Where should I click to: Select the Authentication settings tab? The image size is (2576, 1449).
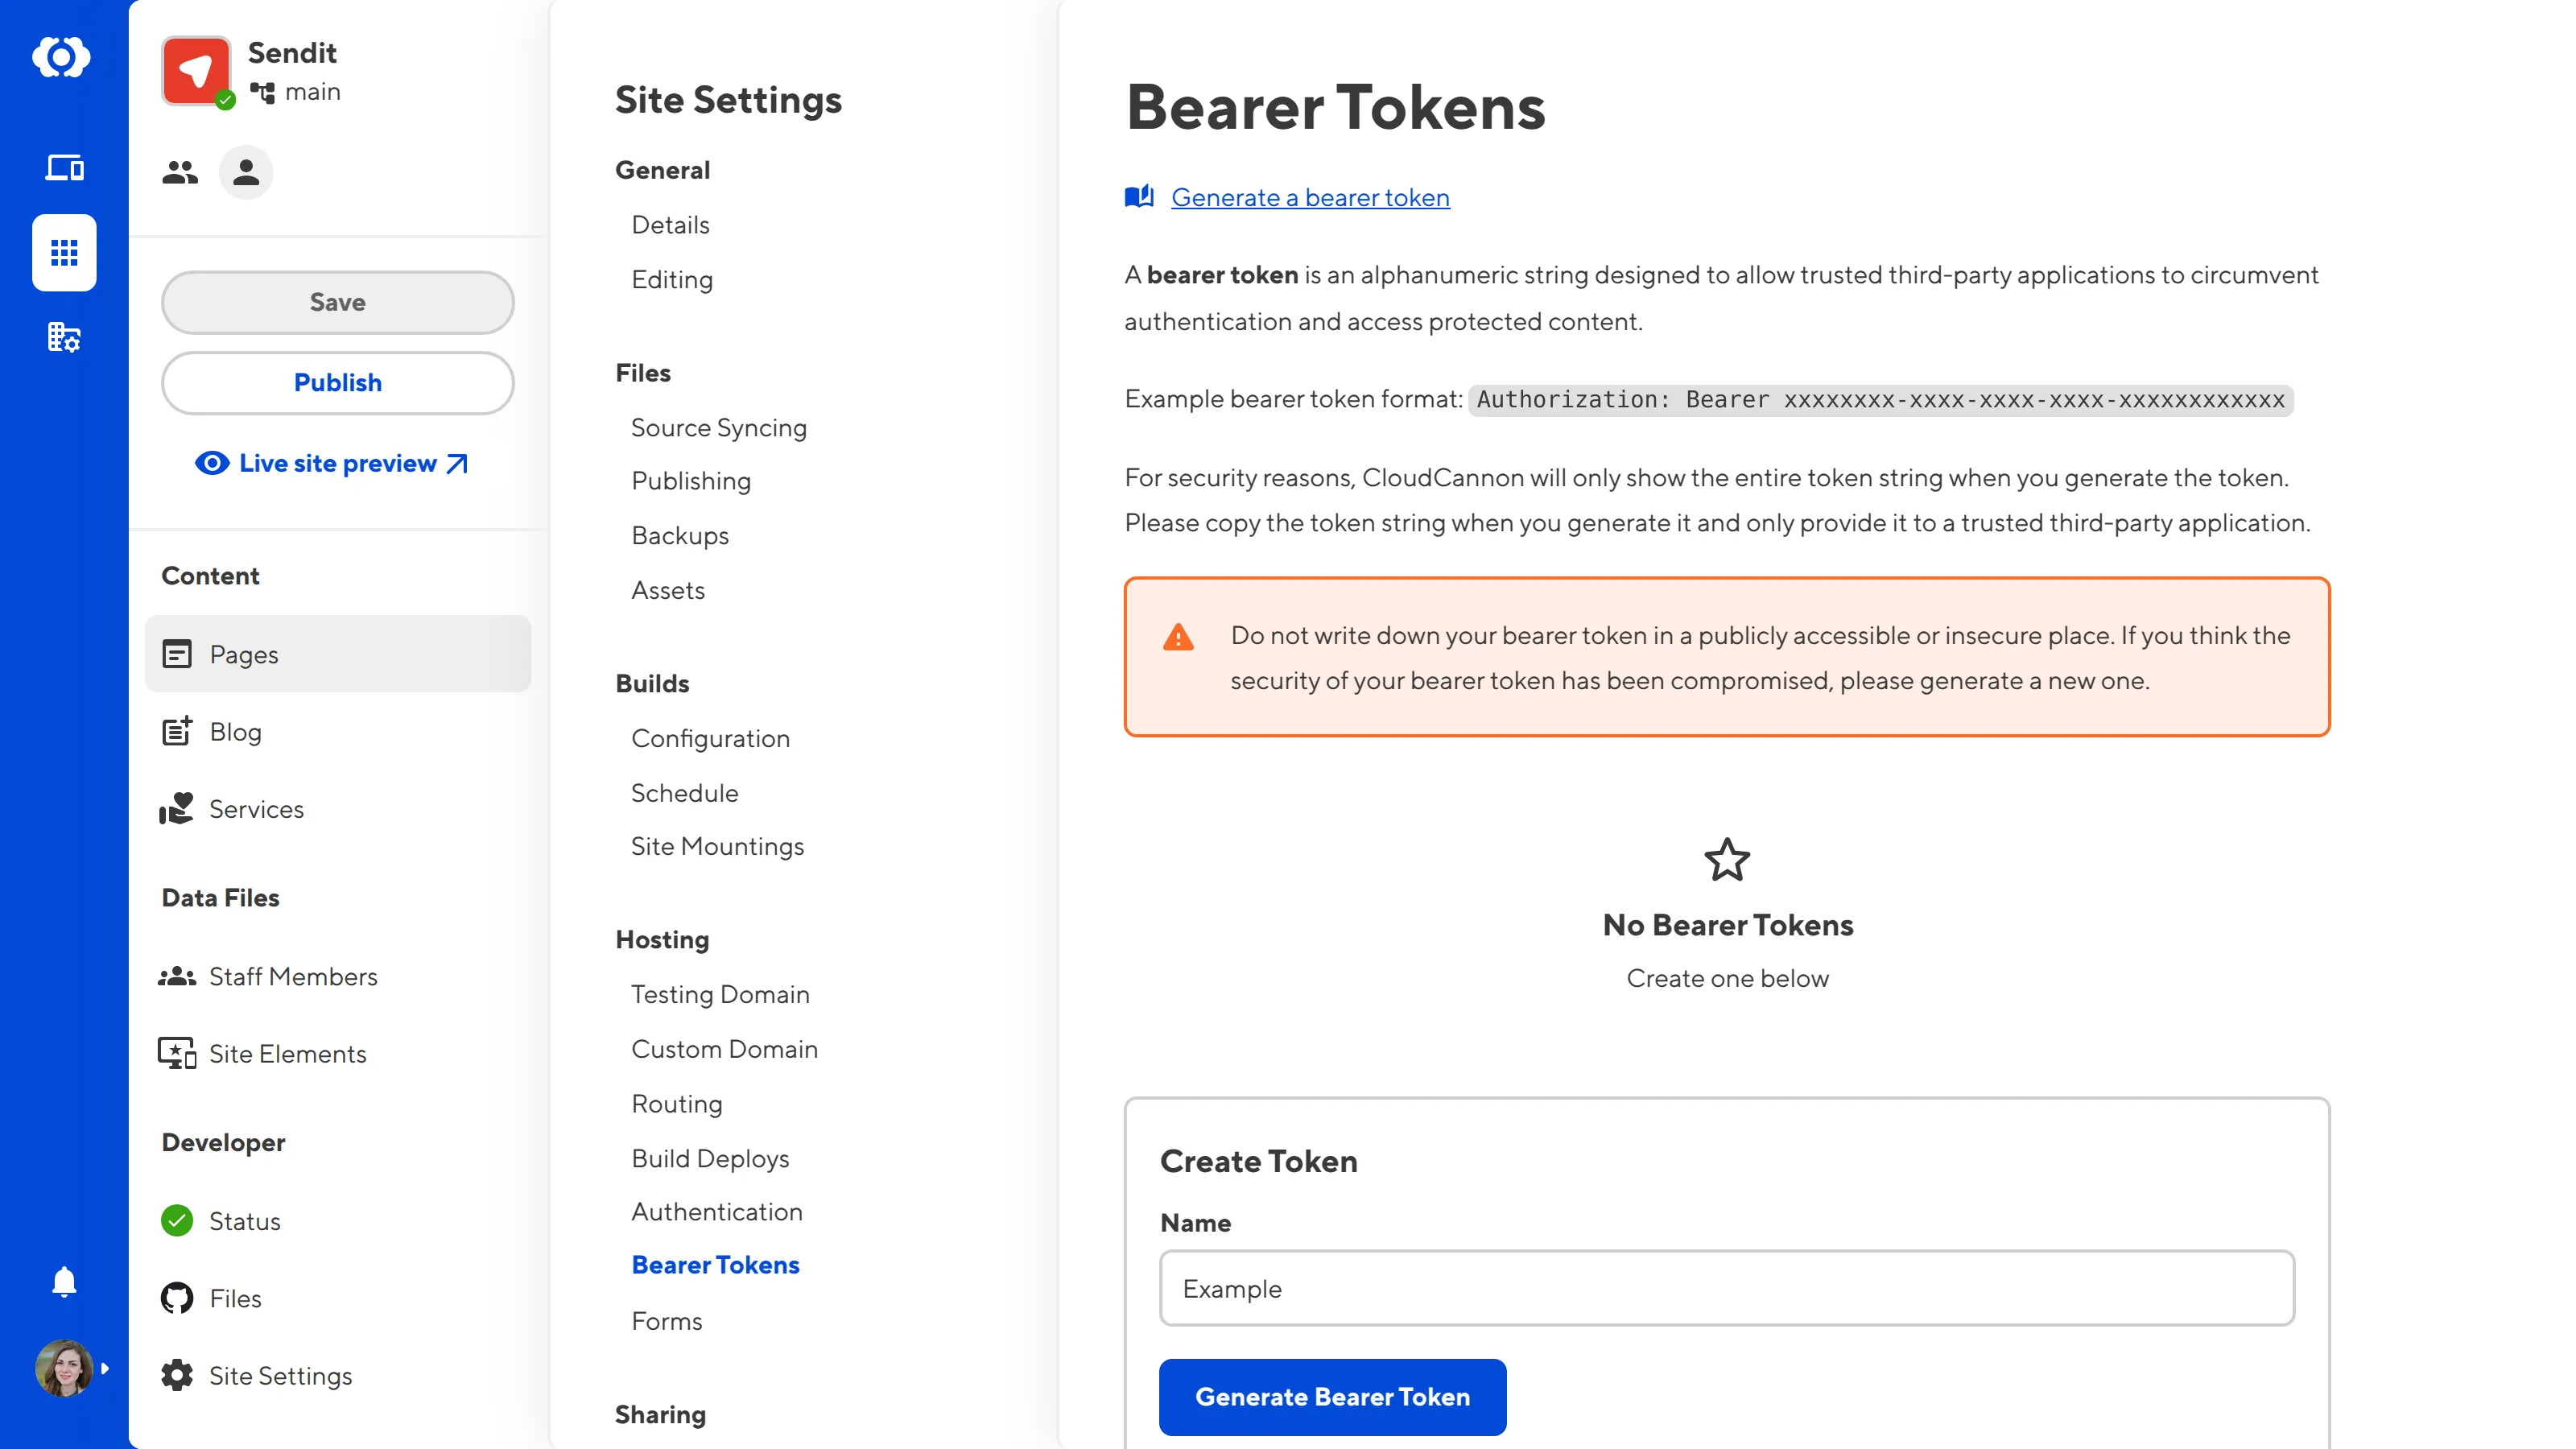716,1212
